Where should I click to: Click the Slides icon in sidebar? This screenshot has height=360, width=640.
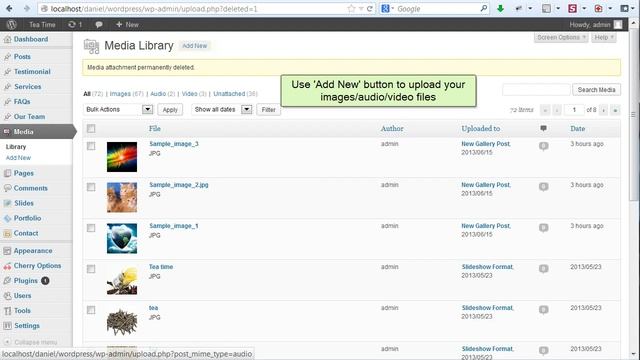click(x=7, y=203)
